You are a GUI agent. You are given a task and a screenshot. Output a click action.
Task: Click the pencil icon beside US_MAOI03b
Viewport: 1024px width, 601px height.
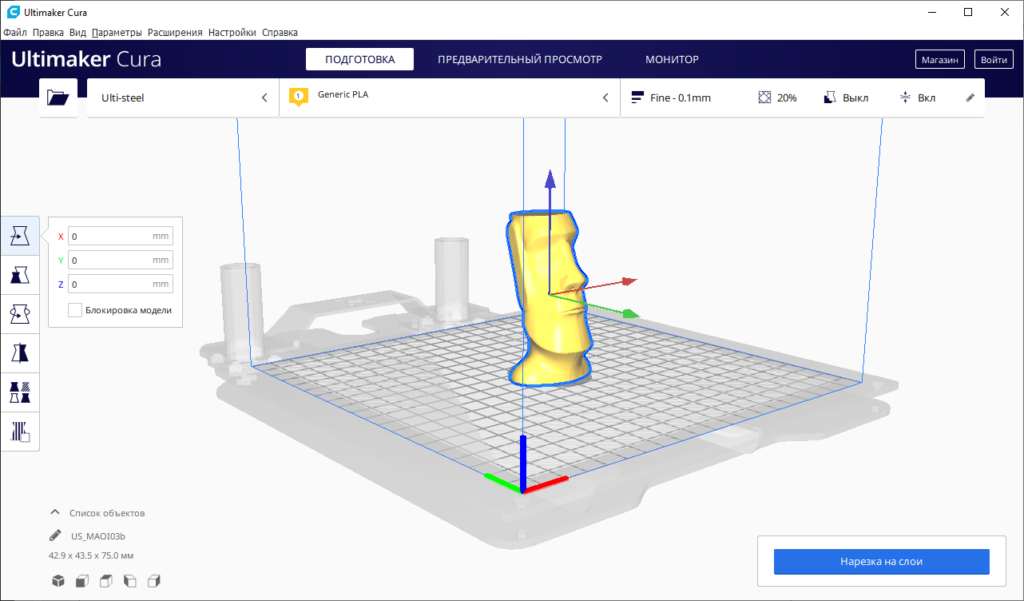(x=54, y=536)
